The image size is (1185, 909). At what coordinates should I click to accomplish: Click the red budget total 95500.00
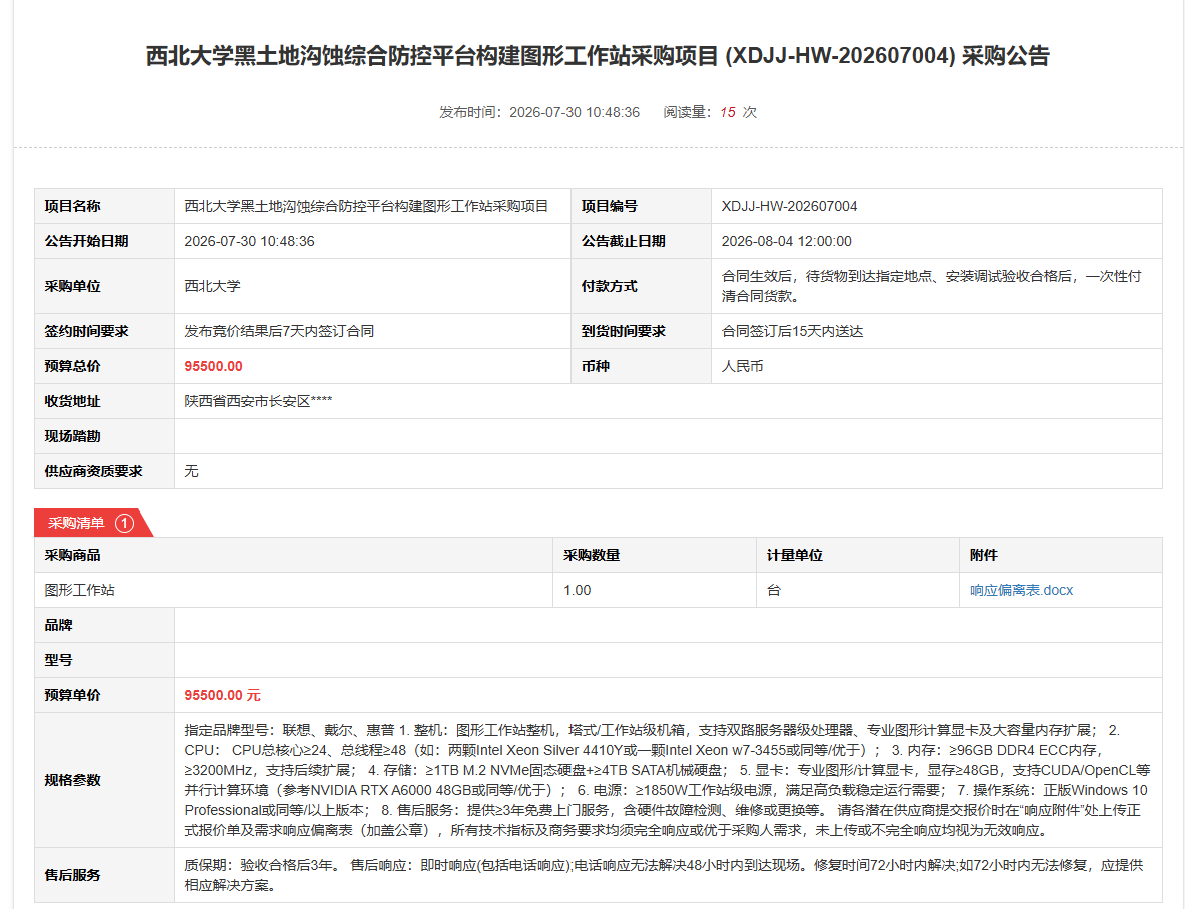[213, 366]
